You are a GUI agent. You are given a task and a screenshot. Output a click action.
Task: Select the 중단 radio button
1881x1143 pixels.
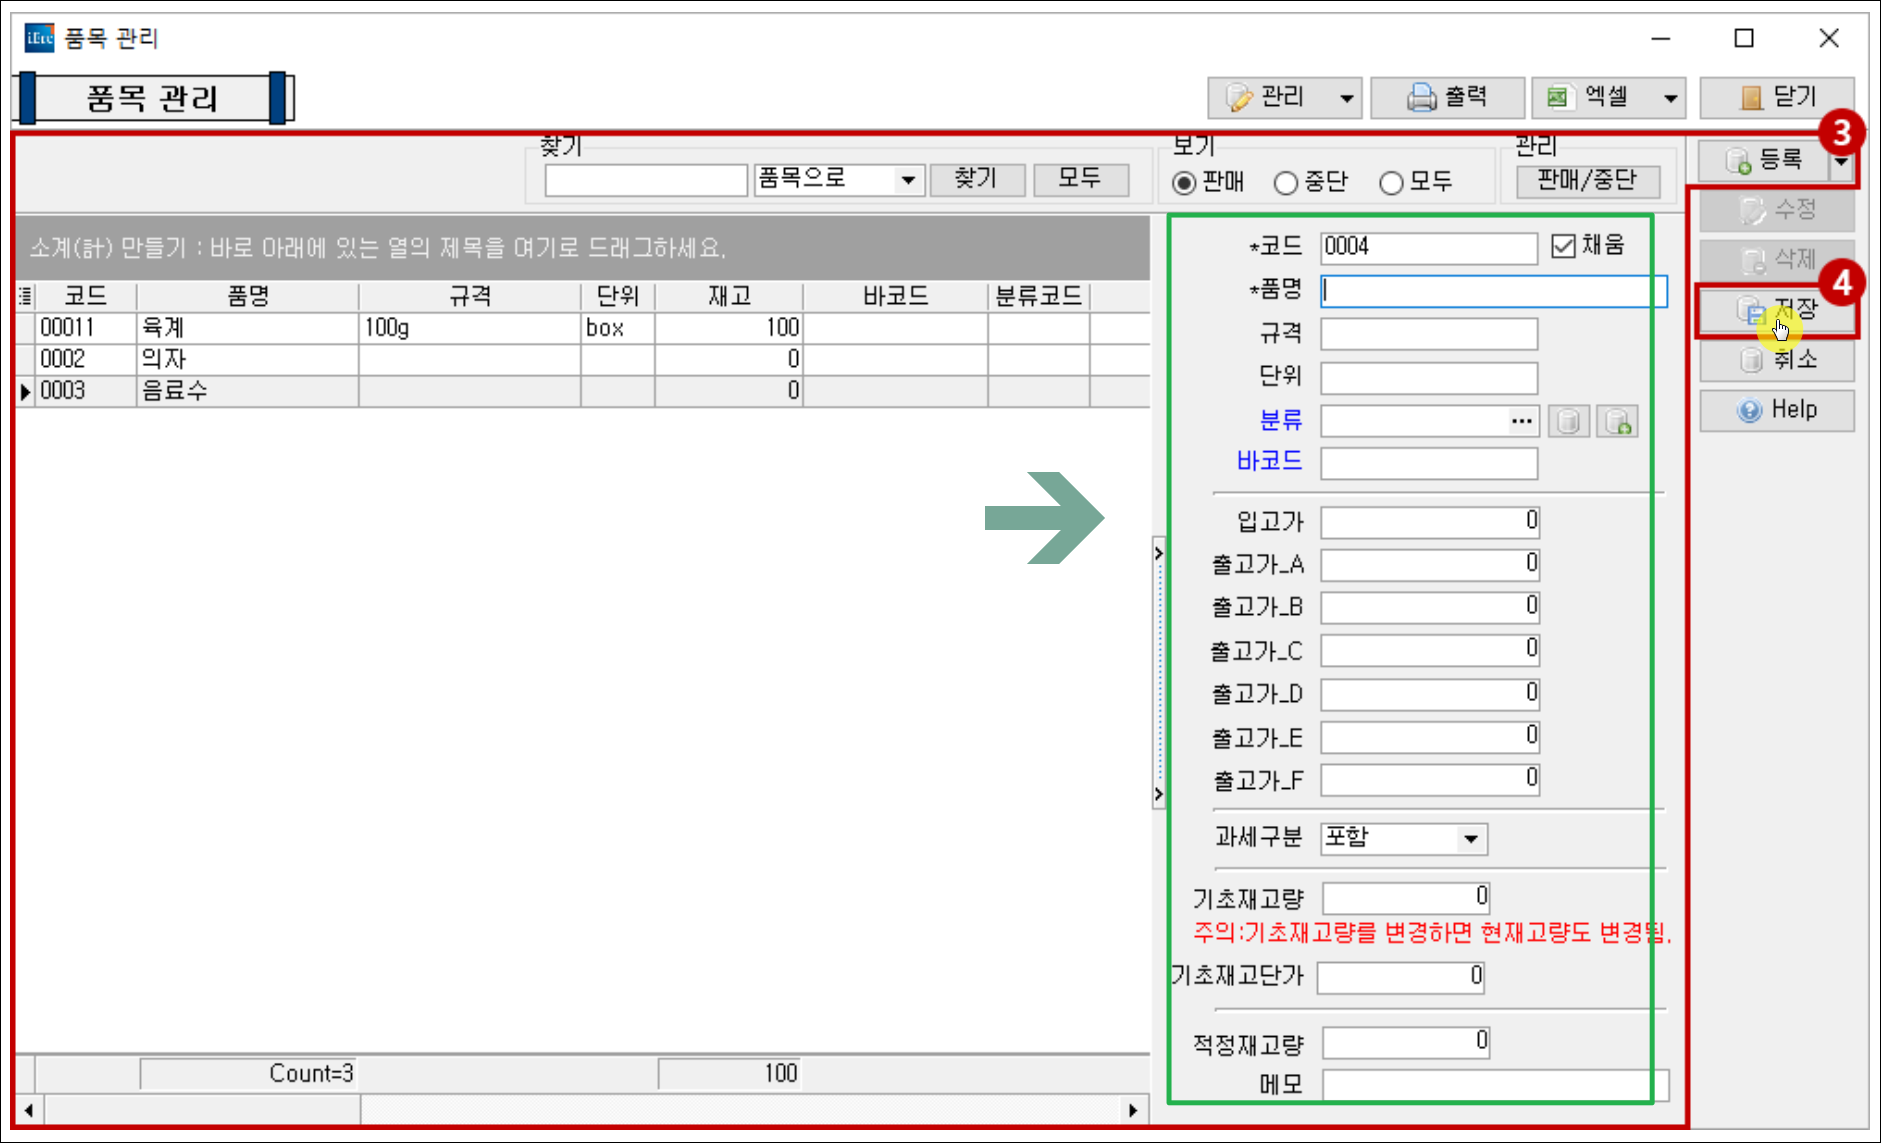click(x=1285, y=182)
